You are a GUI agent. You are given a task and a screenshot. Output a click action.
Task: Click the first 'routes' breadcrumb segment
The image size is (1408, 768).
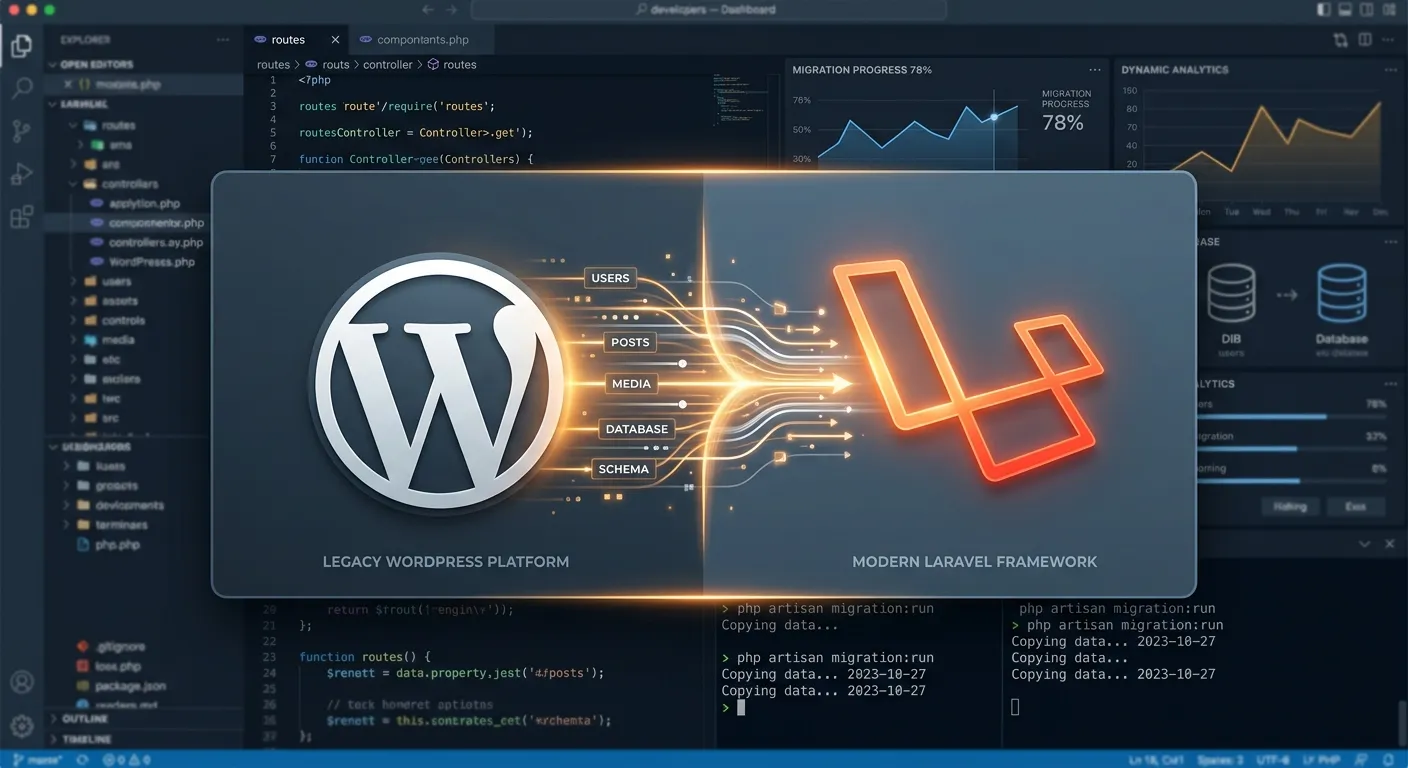tap(273, 64)
